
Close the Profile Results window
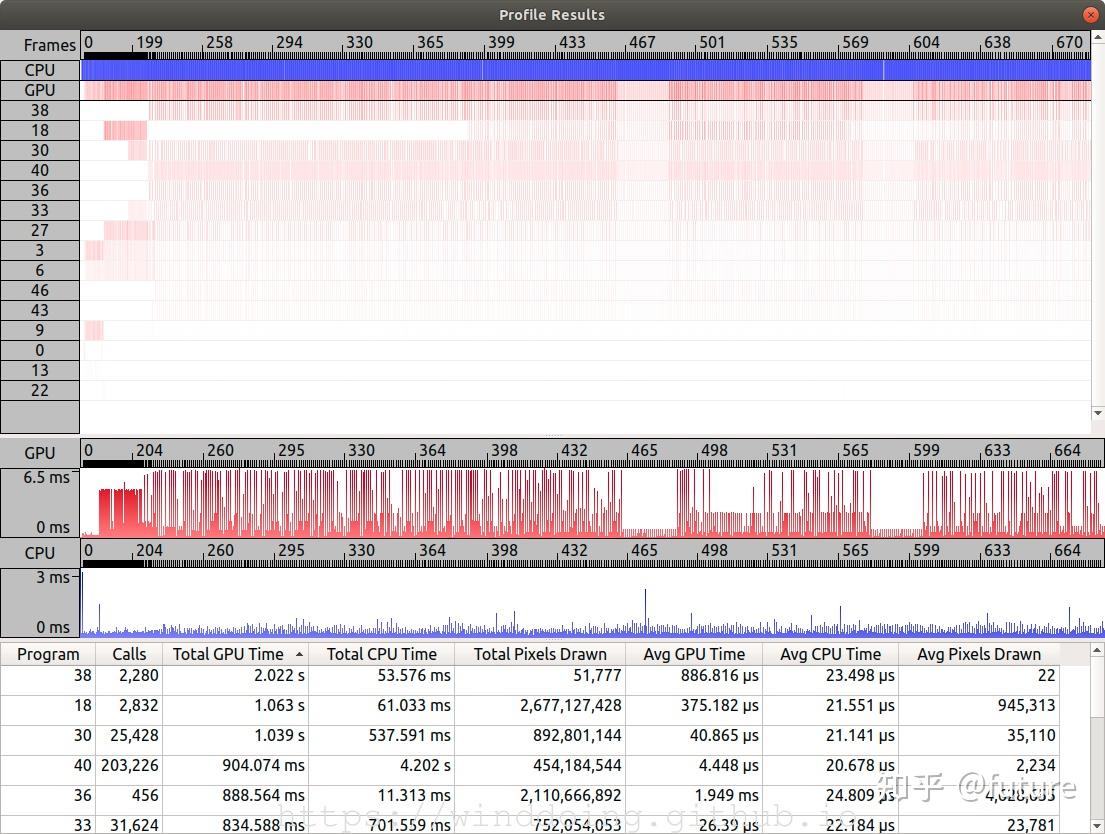1090,15
